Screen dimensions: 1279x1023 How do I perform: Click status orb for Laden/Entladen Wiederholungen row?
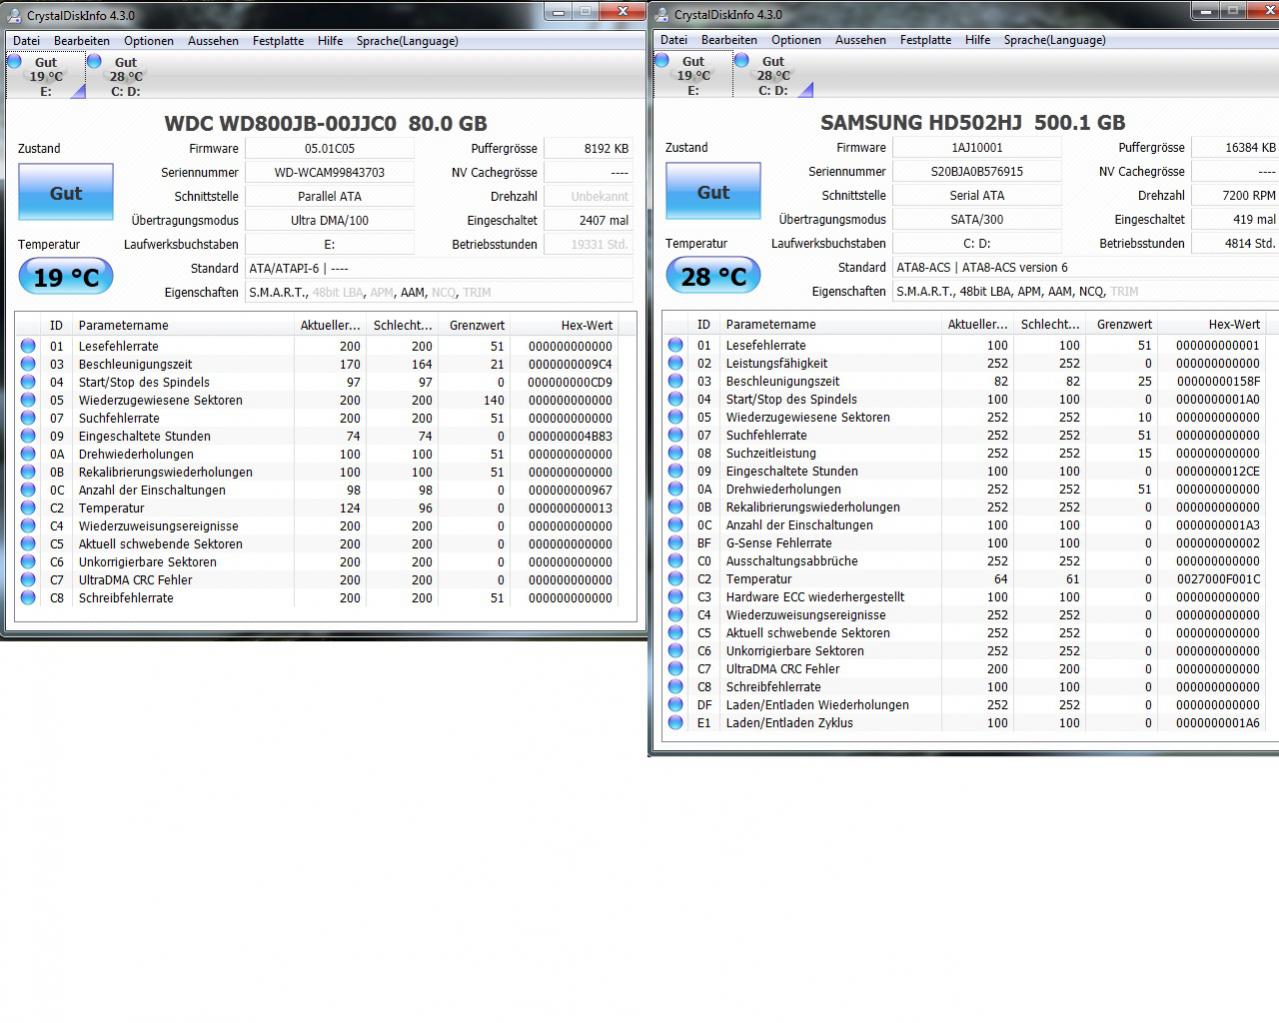[x=675, y=705]
